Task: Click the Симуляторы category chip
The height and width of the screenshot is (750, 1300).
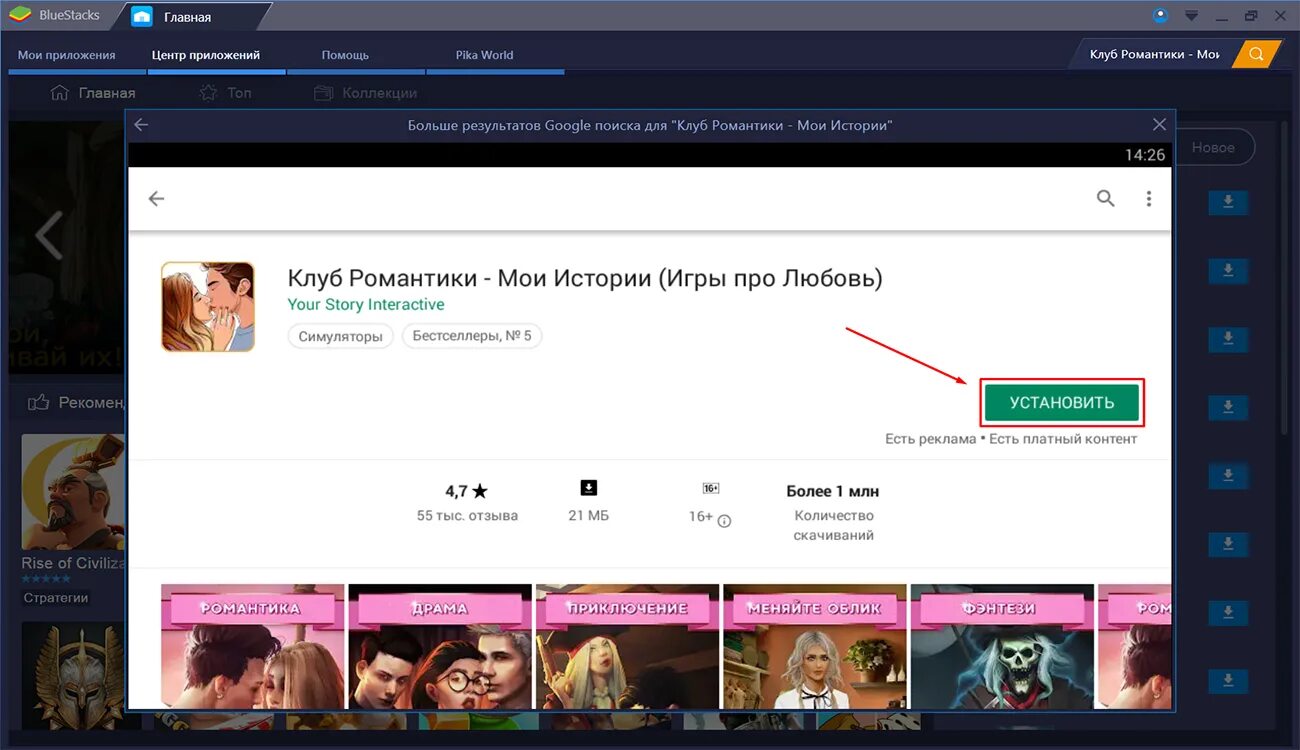Action: [340, 336]
